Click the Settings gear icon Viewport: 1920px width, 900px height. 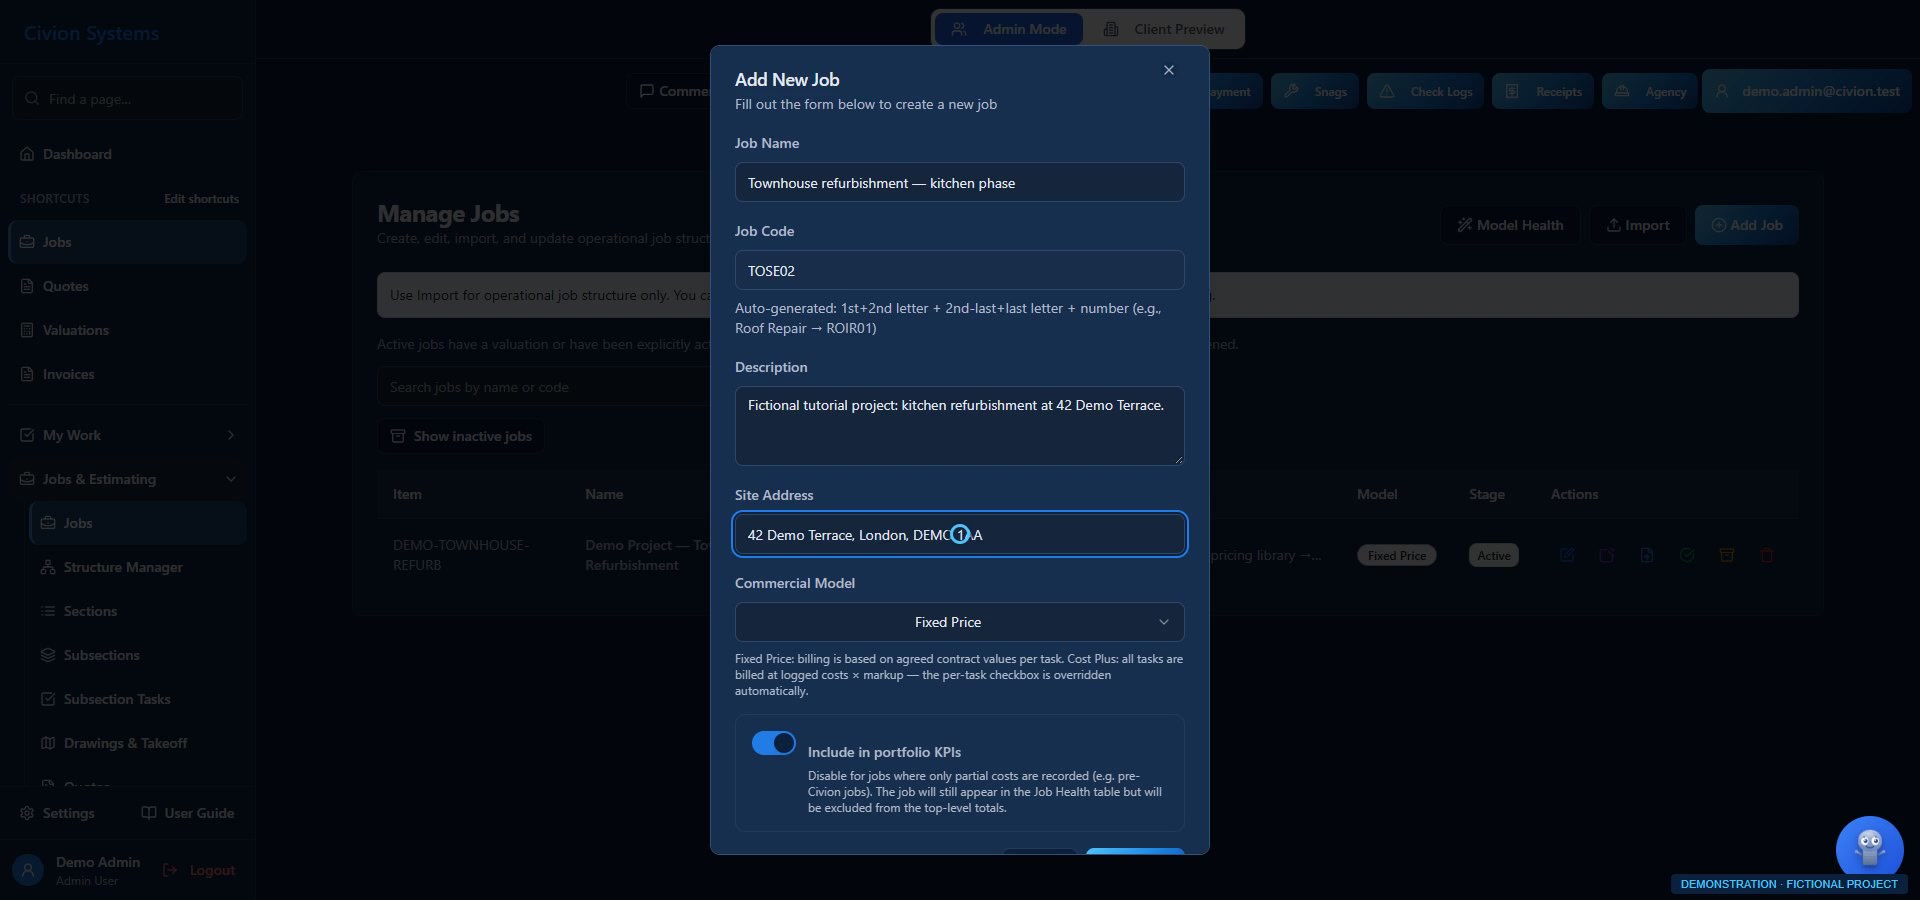27,813
